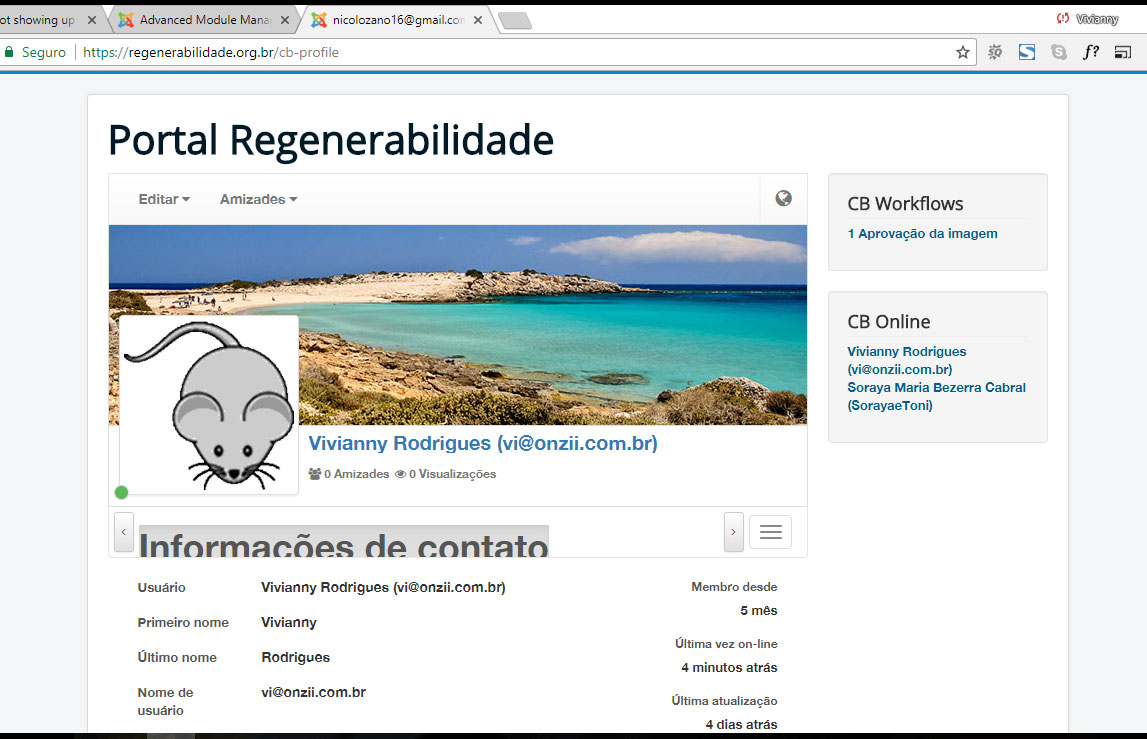Open the blue S extension icon
The width and height of the screenshot is (1147, 739).
(1027, 52)
